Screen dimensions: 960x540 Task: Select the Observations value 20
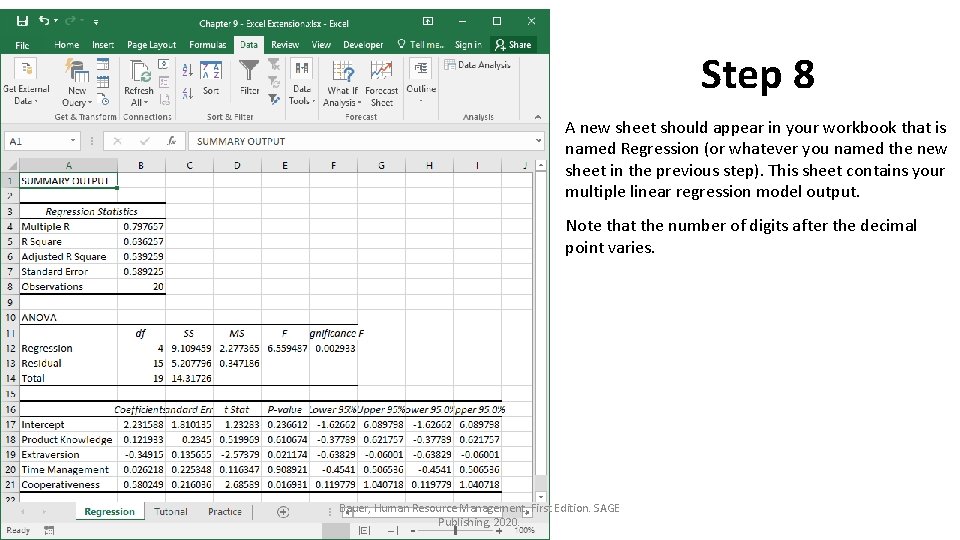coord(141,287)
